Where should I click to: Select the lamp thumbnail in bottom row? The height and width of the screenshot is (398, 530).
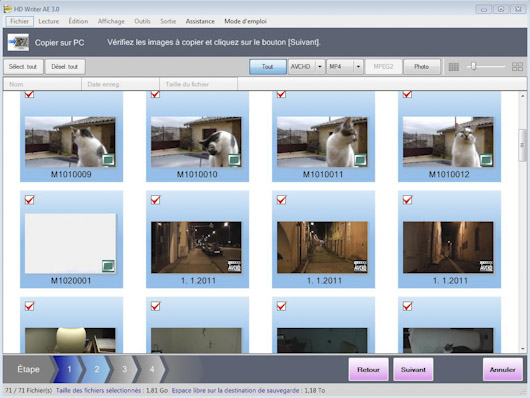pyautogui.click(x=70, y=341)
